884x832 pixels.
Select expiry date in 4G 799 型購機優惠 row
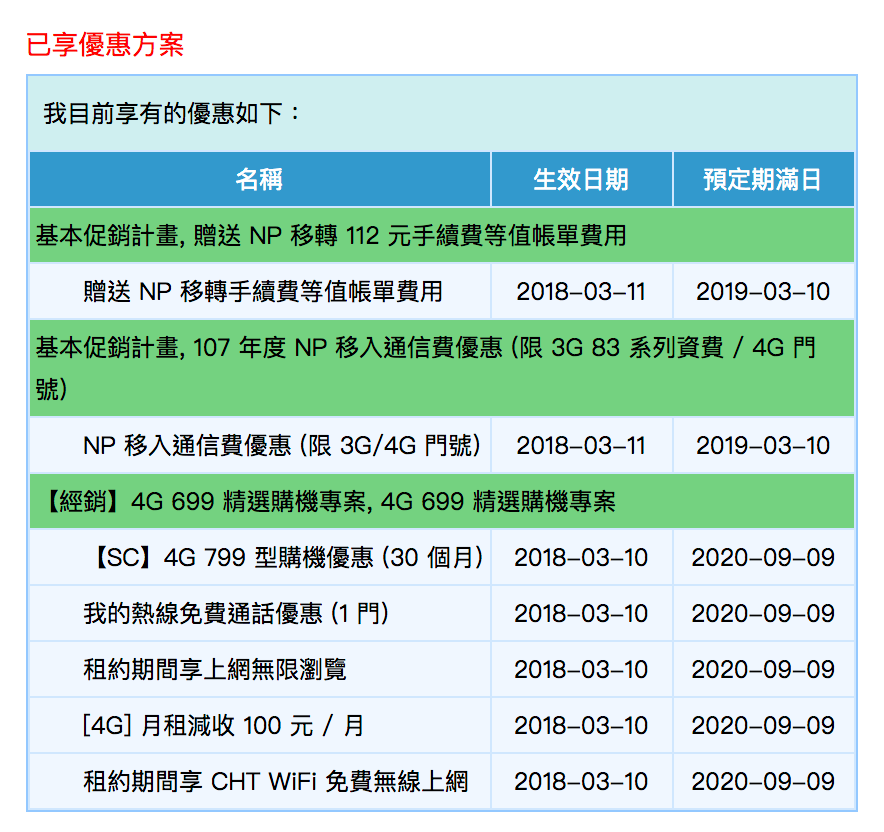[763, 557]
